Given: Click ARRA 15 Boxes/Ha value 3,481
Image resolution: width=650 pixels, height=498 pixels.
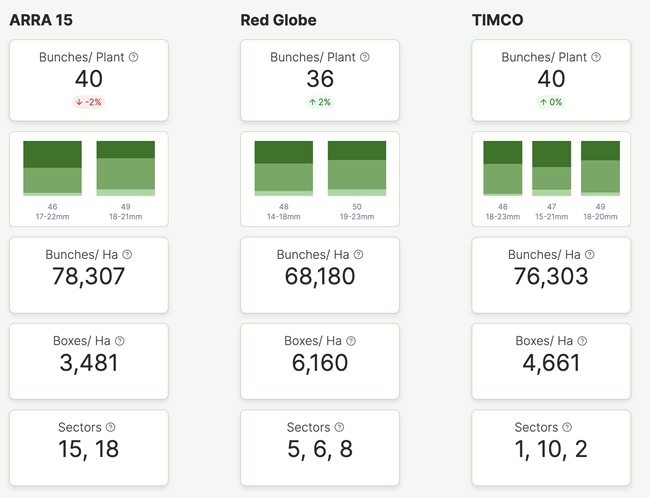Looking at the screenshot, I should pos(89,362).
